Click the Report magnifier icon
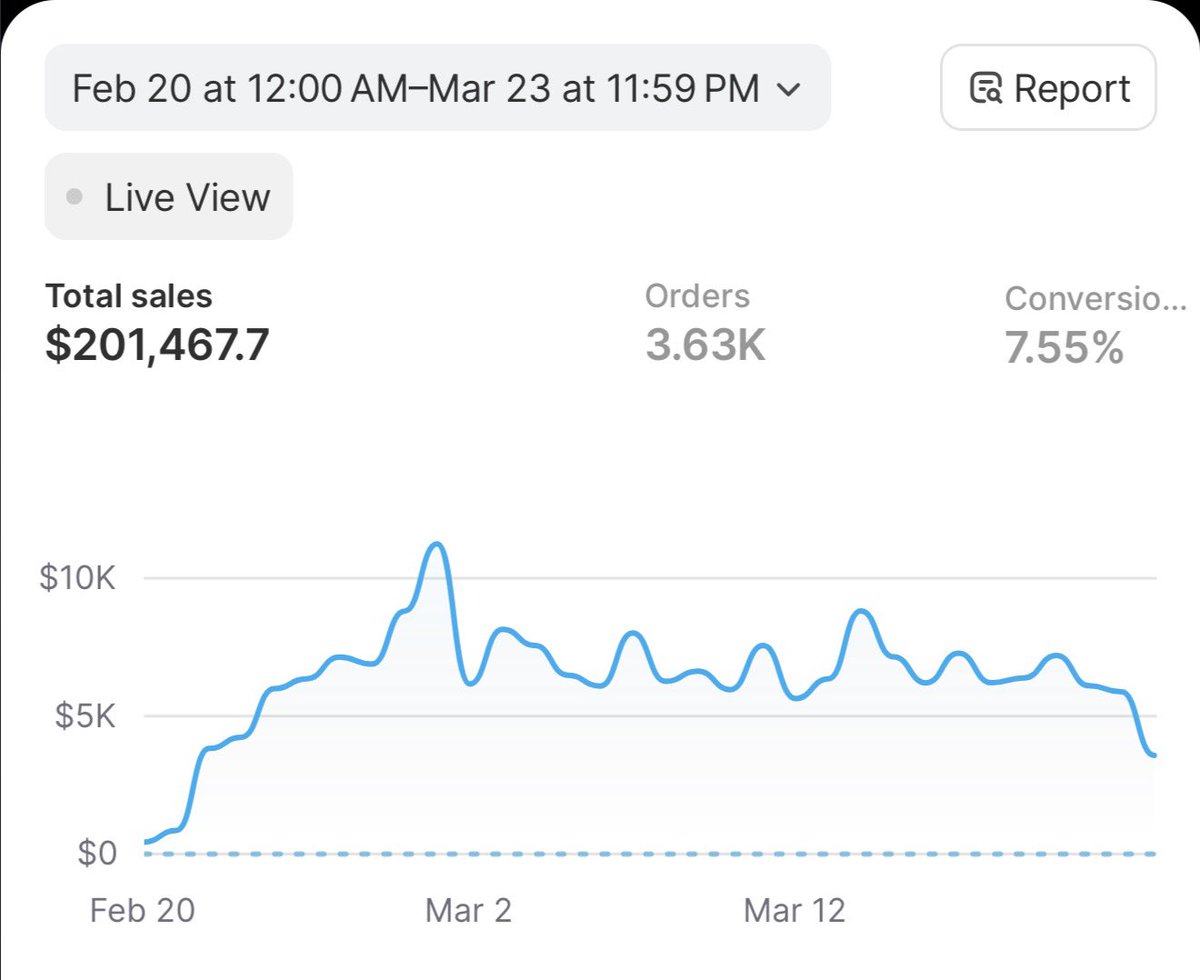 click(x=986, y=89)
